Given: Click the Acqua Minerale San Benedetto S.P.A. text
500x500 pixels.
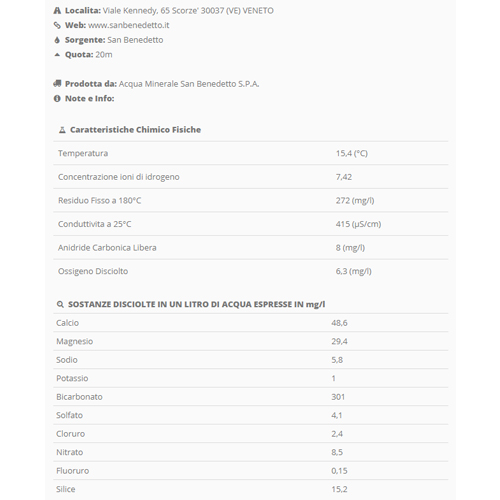Looking at the screenshot, I should (x=189, y=84).
